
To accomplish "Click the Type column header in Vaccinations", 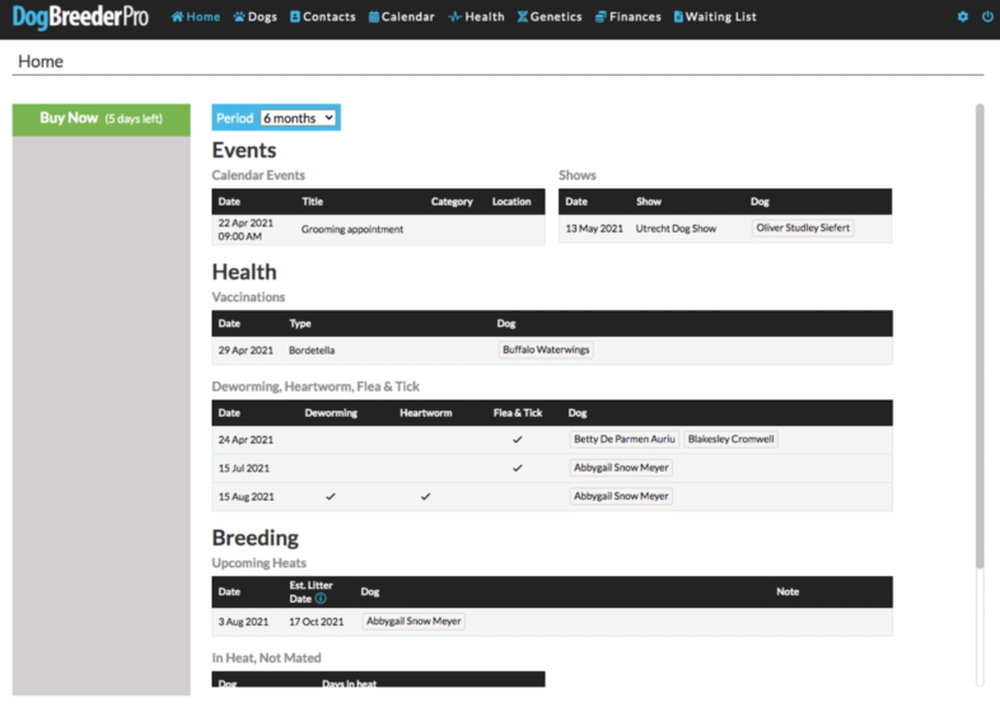I will pyautogui.click(x=300, y=323).
